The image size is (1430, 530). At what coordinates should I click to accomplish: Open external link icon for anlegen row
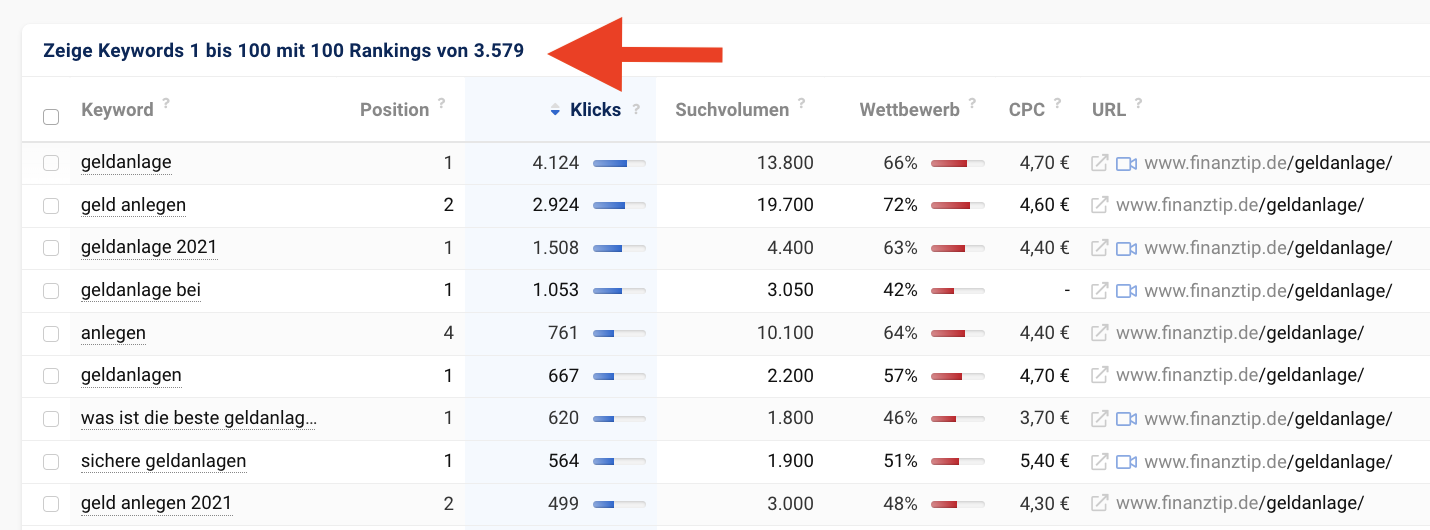1099,333
